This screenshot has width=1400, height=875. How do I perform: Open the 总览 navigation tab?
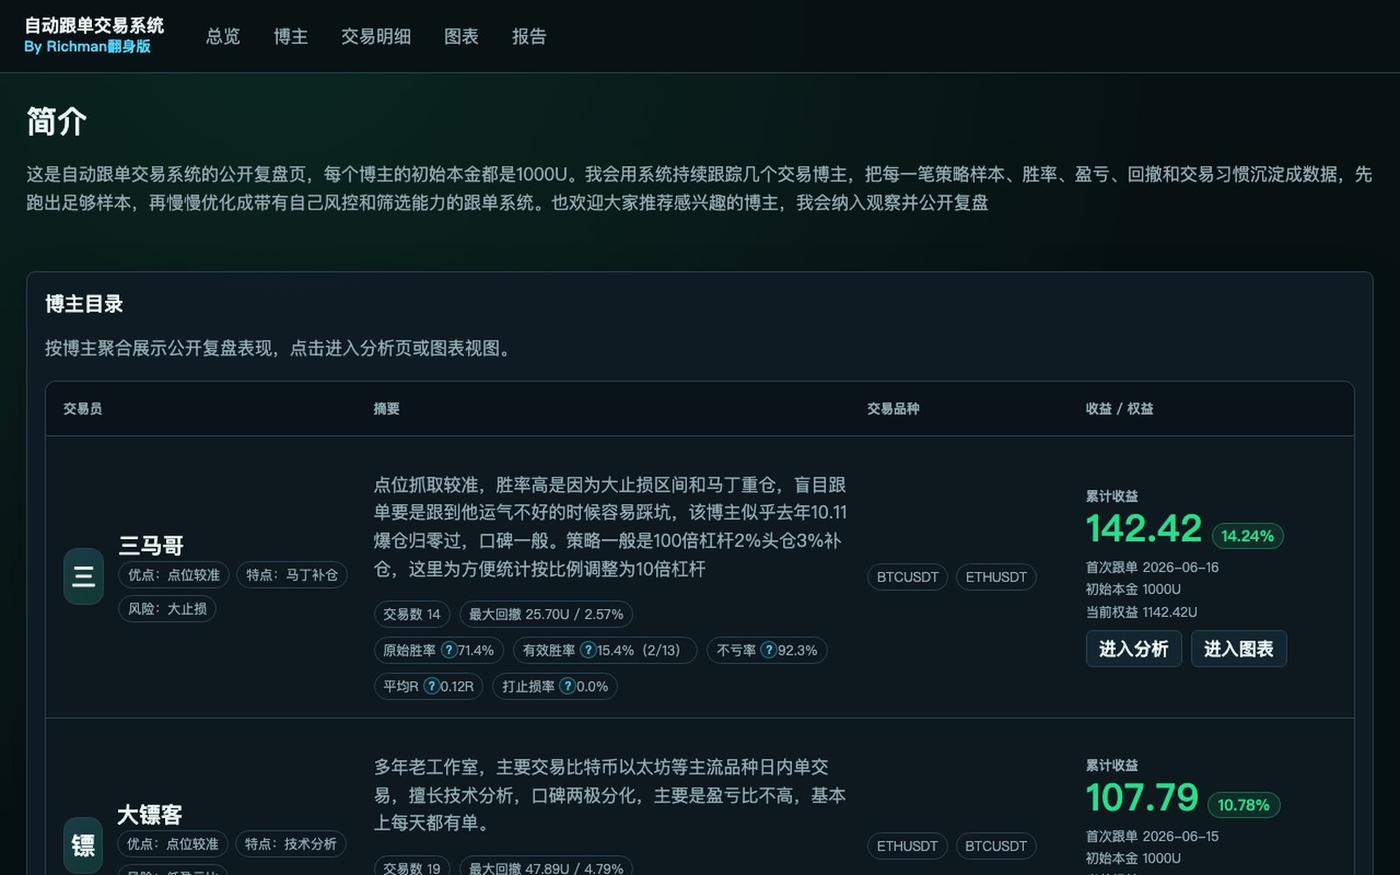[223, 37]
